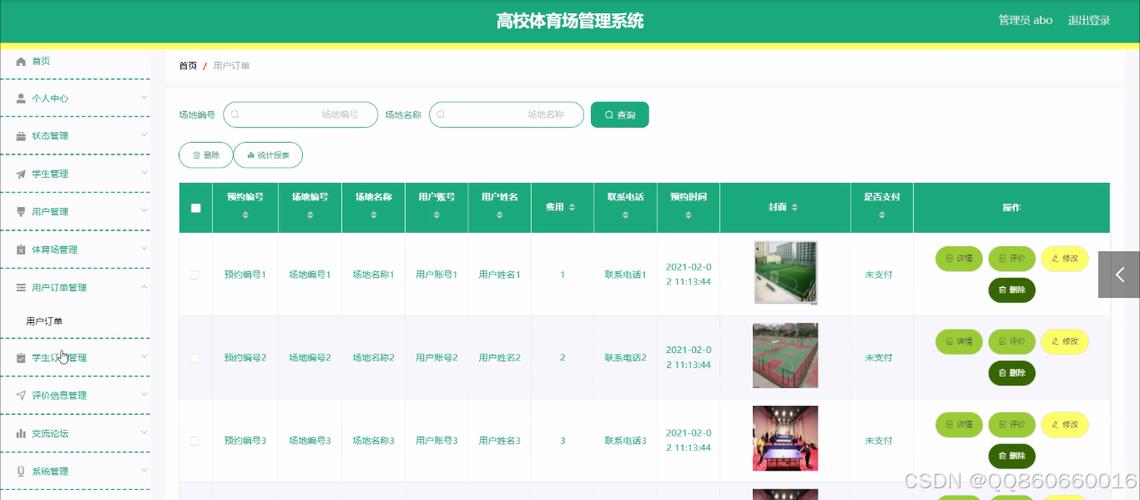This screenshot has height=500, width=1140.
Task: Expand the 系统管理 menu chevron
Action: pos(144,470)
